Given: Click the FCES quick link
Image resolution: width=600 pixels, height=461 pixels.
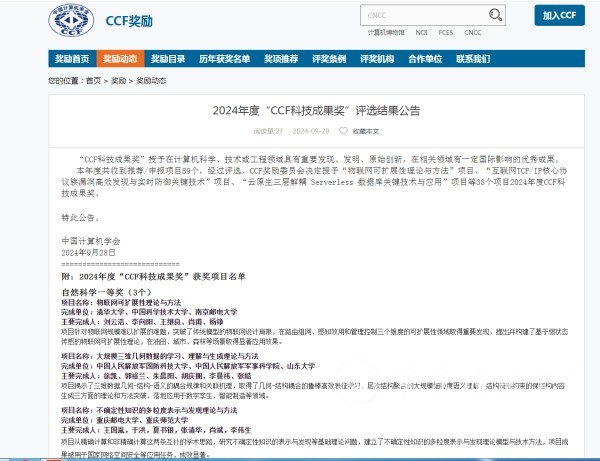Looking at the screenshot, I should coord(446,33).
